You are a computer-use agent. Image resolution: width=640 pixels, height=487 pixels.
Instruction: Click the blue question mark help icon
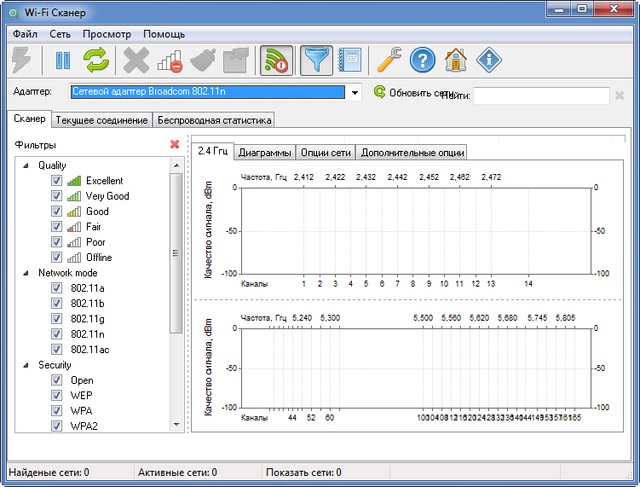tap(423, 61)
